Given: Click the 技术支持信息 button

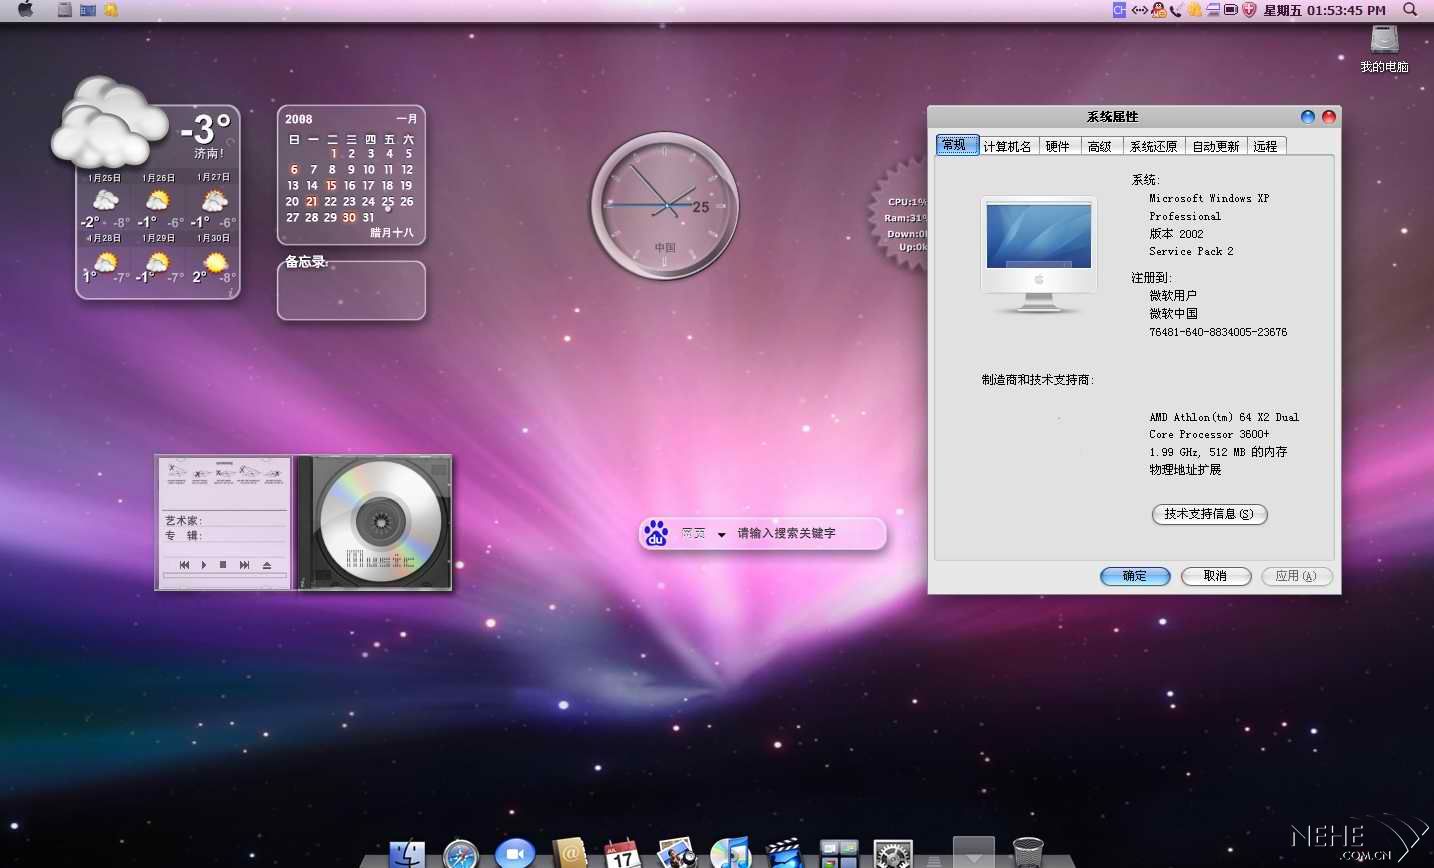Looking at the screenshot, I should (1209, 514).
